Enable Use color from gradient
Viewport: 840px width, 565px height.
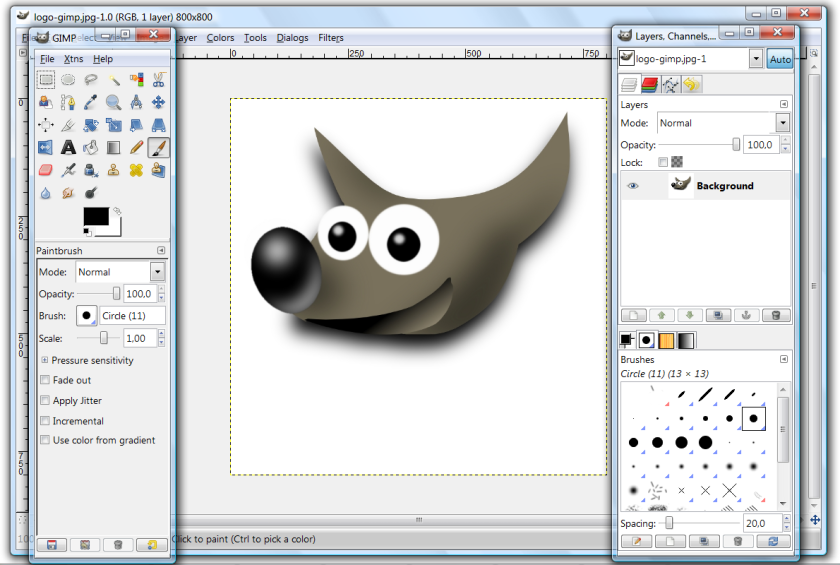click(x=46, y=440)
